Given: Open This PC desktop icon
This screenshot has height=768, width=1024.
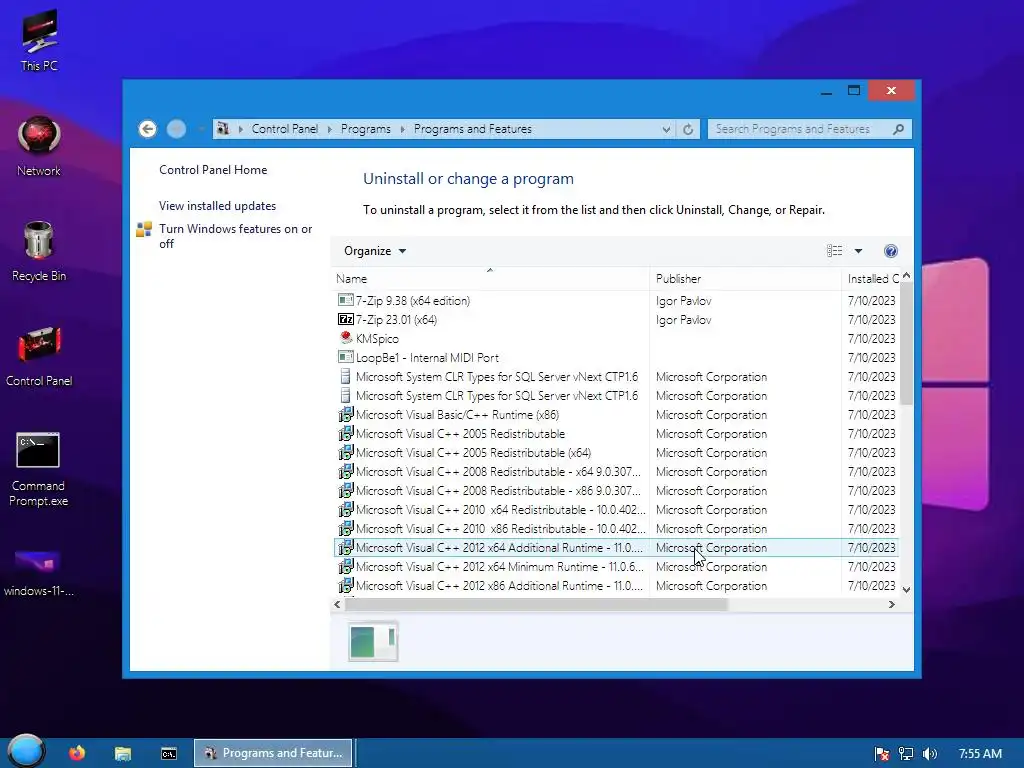Looking at the screenshot, I should 39,40.
